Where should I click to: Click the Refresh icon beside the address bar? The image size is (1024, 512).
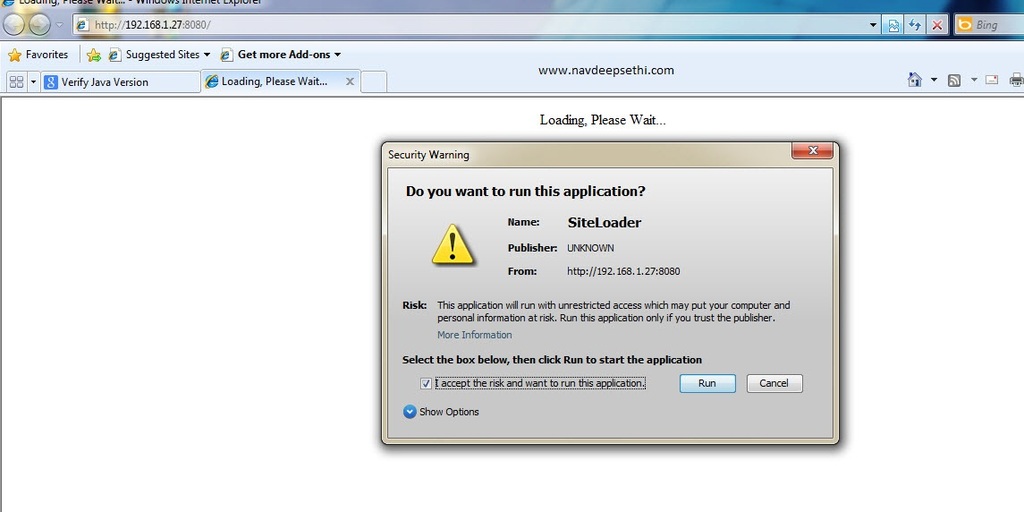click(915, 25)
